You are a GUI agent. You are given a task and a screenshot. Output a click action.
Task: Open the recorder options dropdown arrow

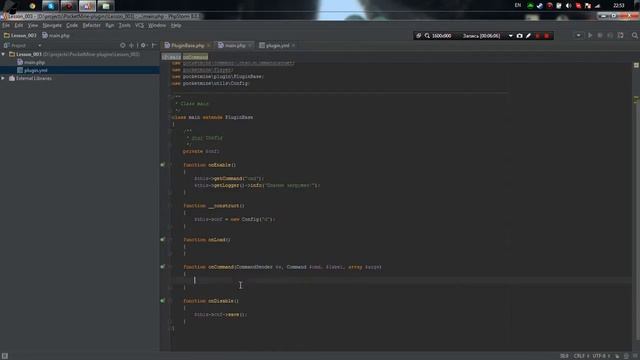coord(510,36)
